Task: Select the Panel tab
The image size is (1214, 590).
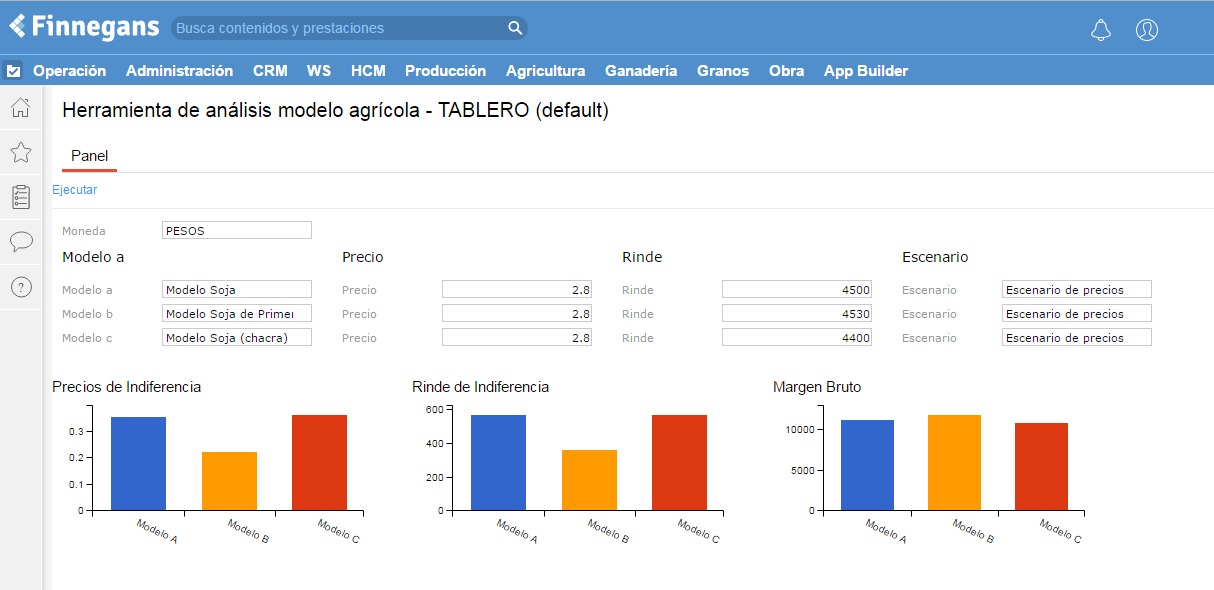Action: pos(89,156)
